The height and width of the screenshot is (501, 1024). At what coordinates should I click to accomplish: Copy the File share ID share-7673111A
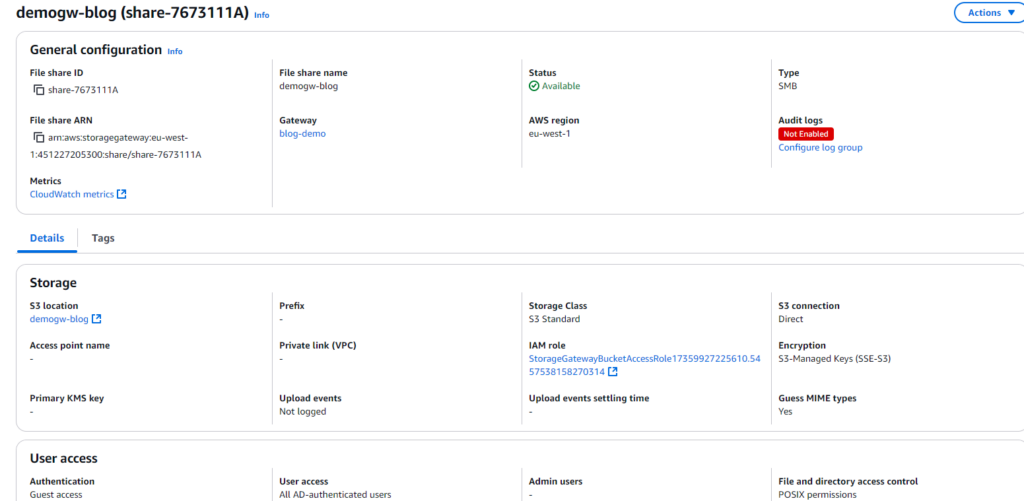point(39,90)
